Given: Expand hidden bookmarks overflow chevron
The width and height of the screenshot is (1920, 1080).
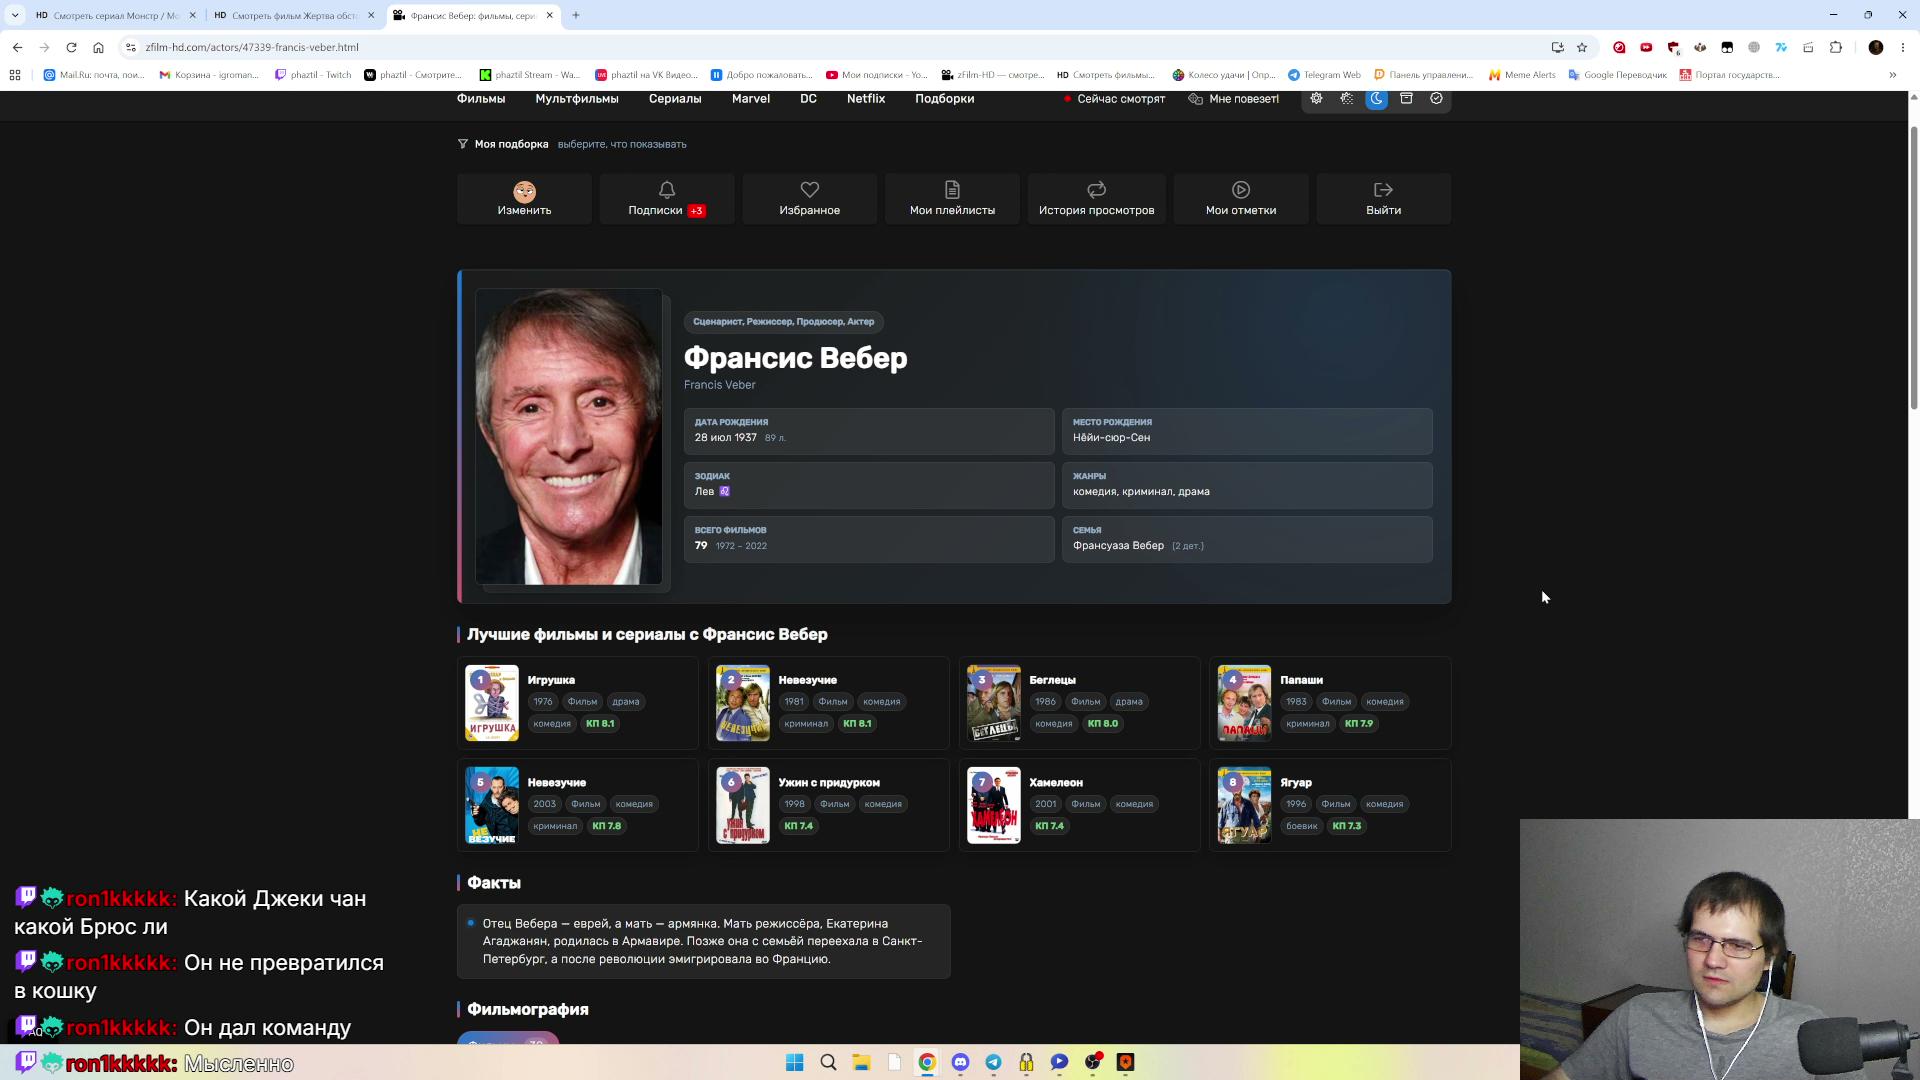Looking at the screenshot, I should pyautogui.click(x=1892, y=75).
